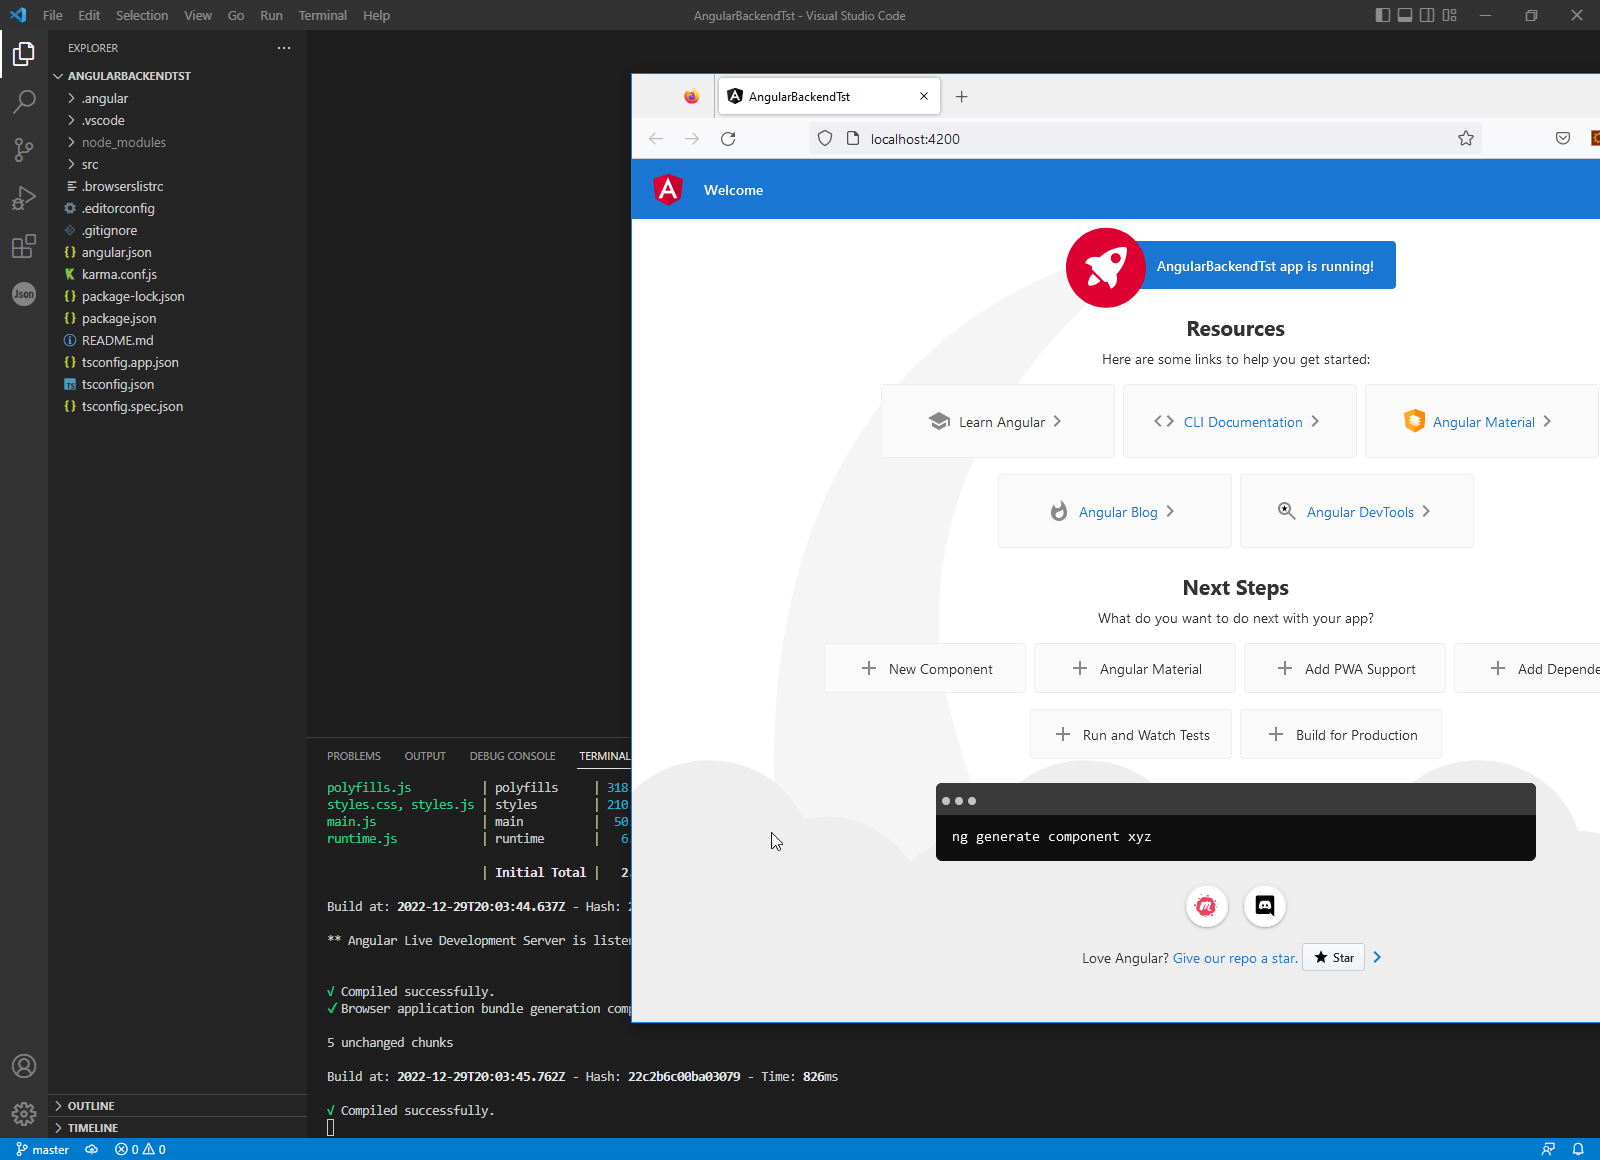Screen dimensions: 1600x1160
Task: Open the Extensions view
Action: [24, 246]
